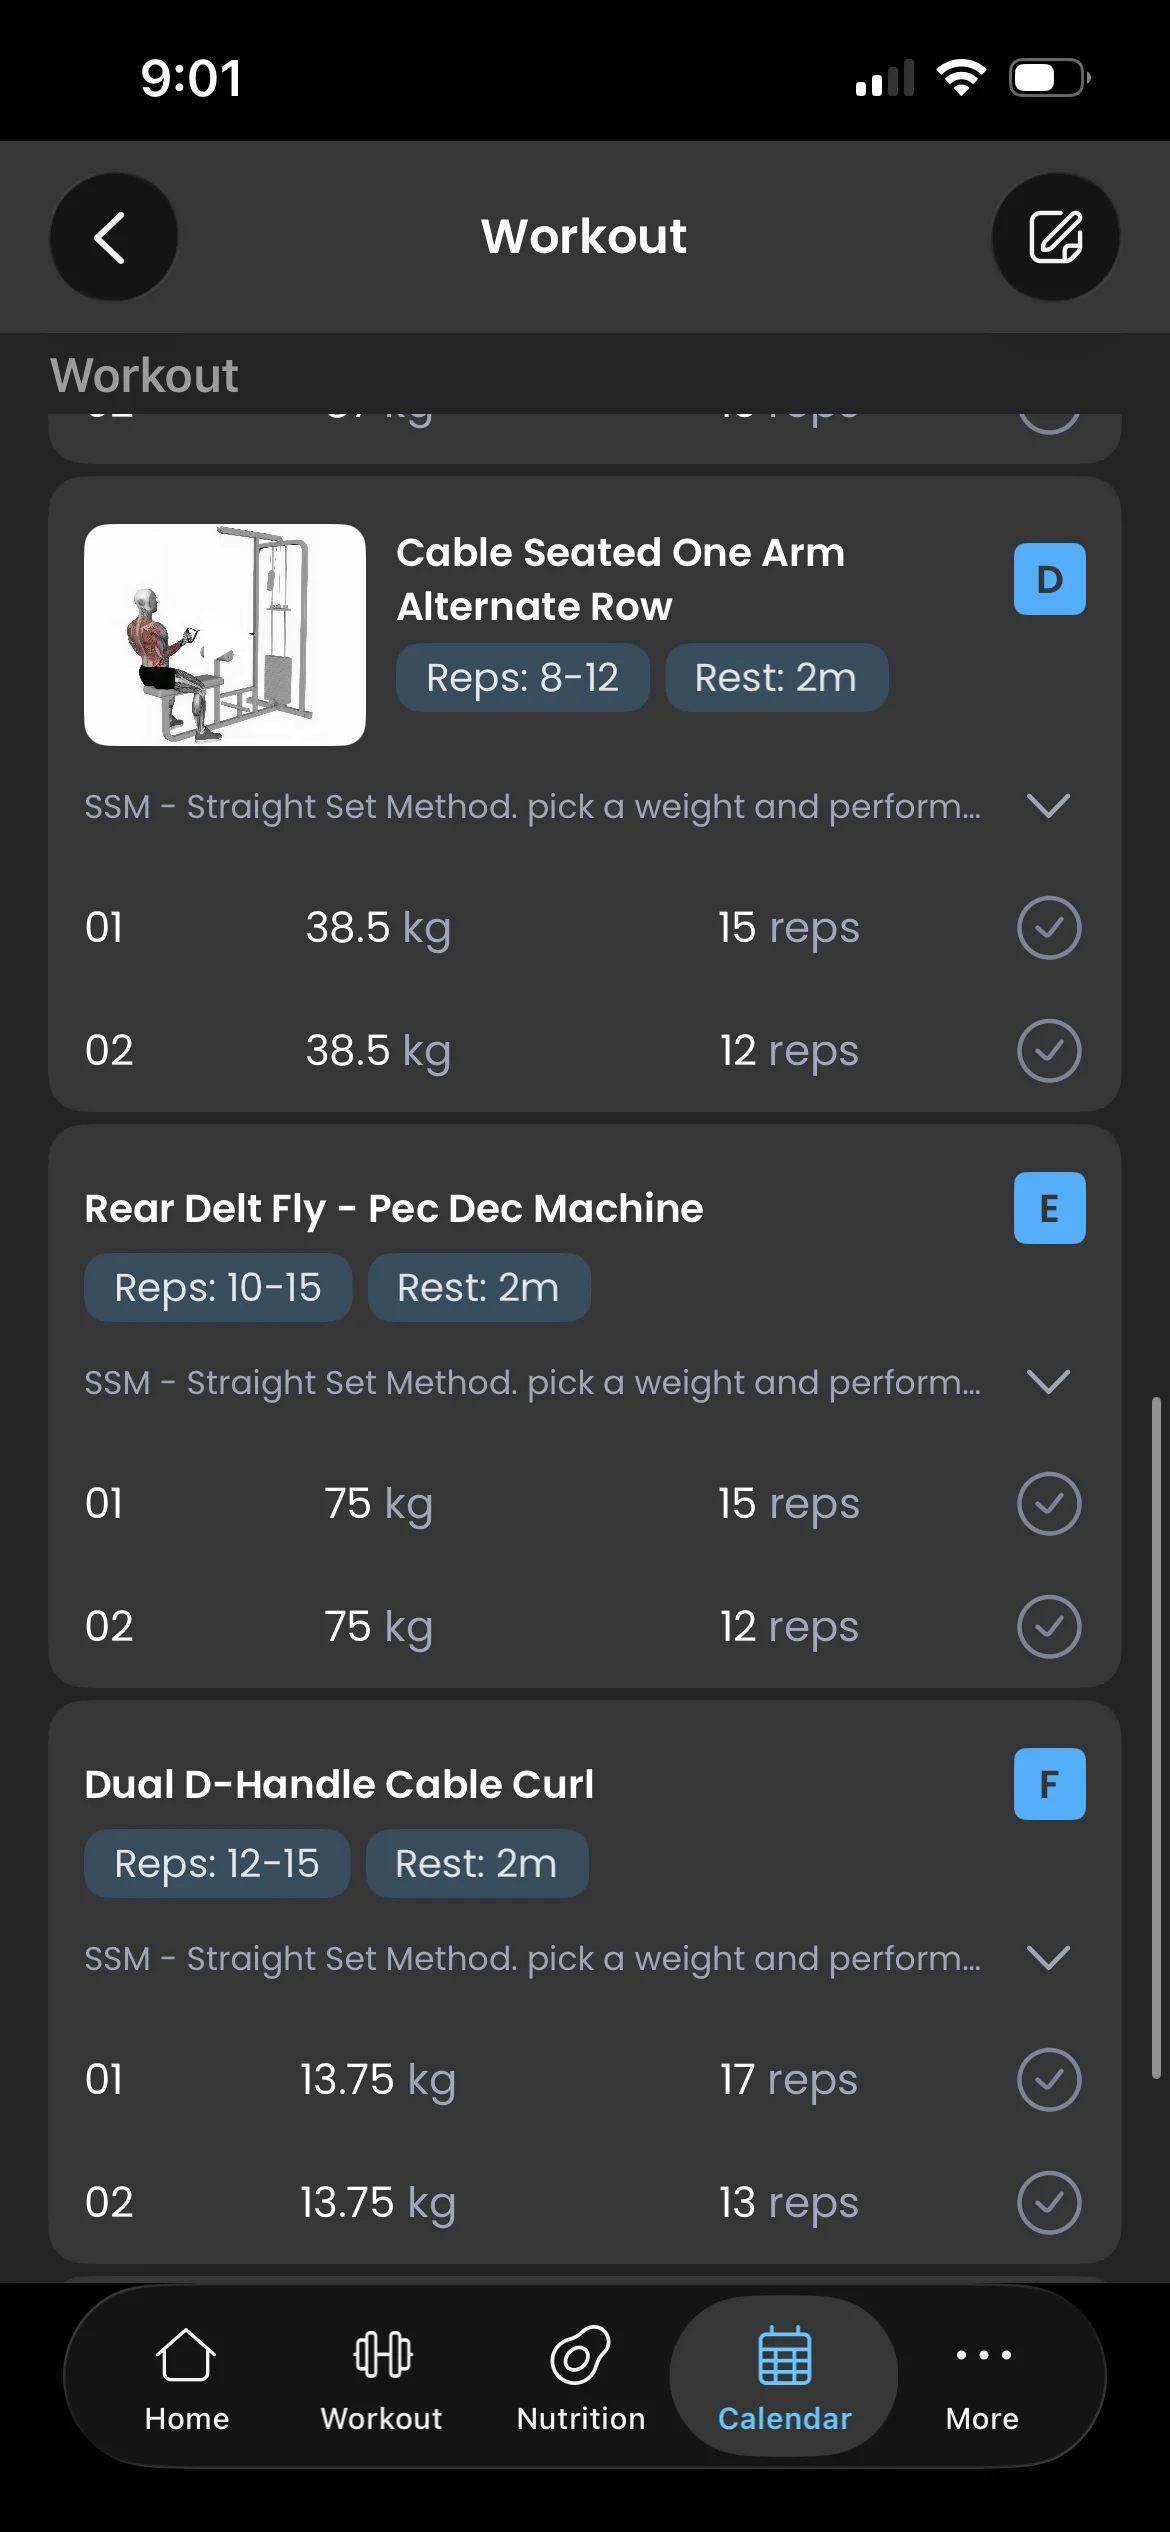Go to Home tab house icon
This screenshot has height=2532, width=1170.
[187, 2378]
